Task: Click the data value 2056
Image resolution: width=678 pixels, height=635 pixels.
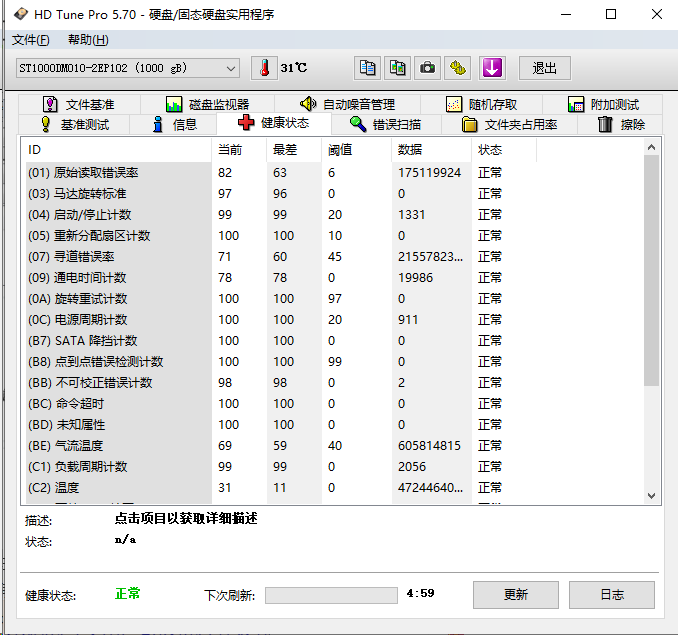Action: click(x=412, y=467)
